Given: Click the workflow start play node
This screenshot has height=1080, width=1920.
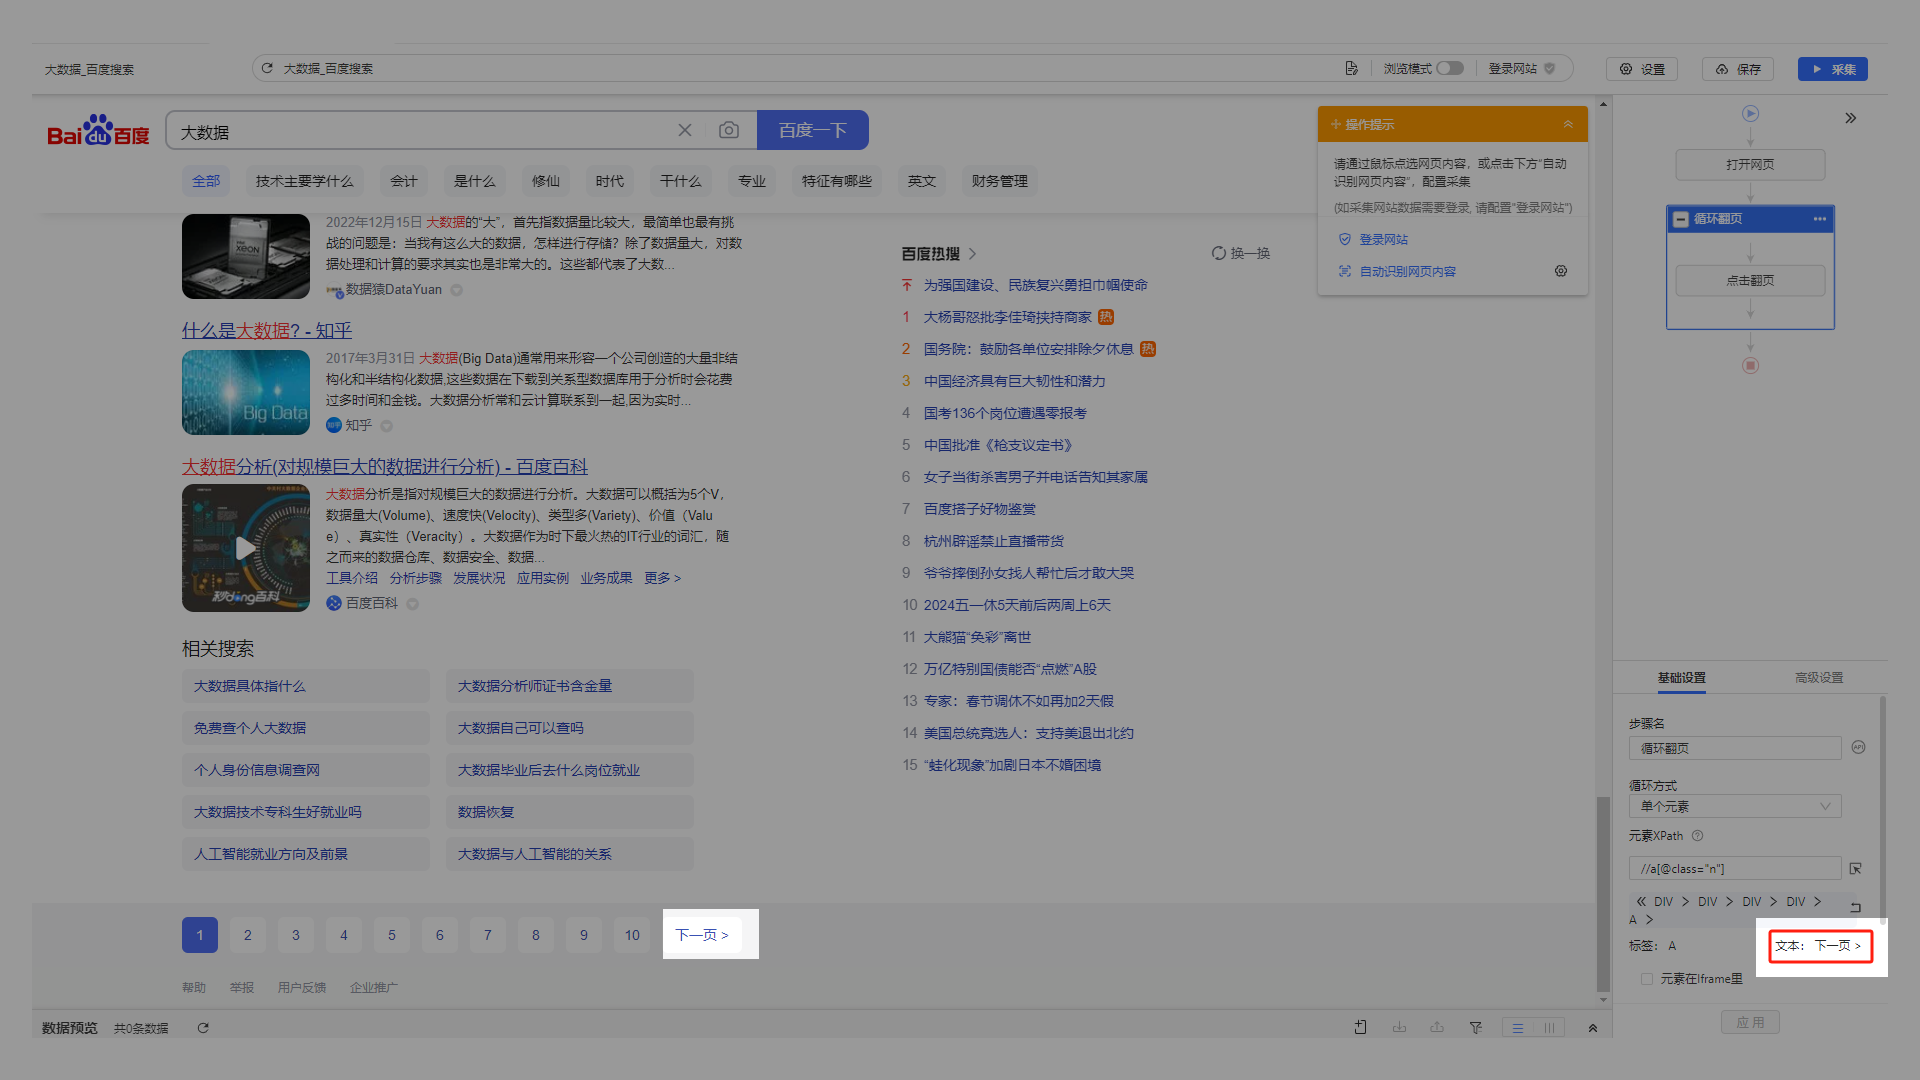Looking at the screenshot, I should point(1750,114).
